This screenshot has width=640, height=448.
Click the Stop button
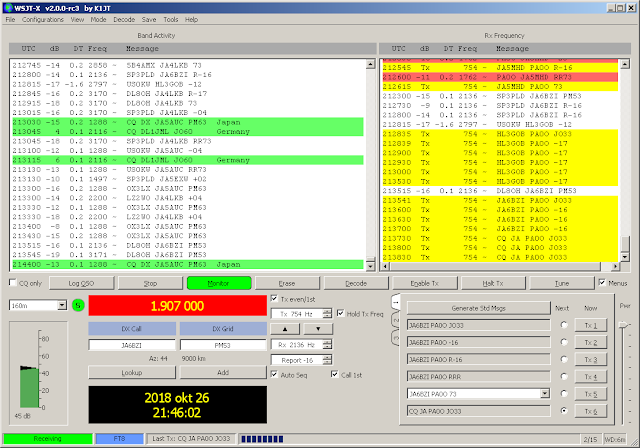click(150, 283)
